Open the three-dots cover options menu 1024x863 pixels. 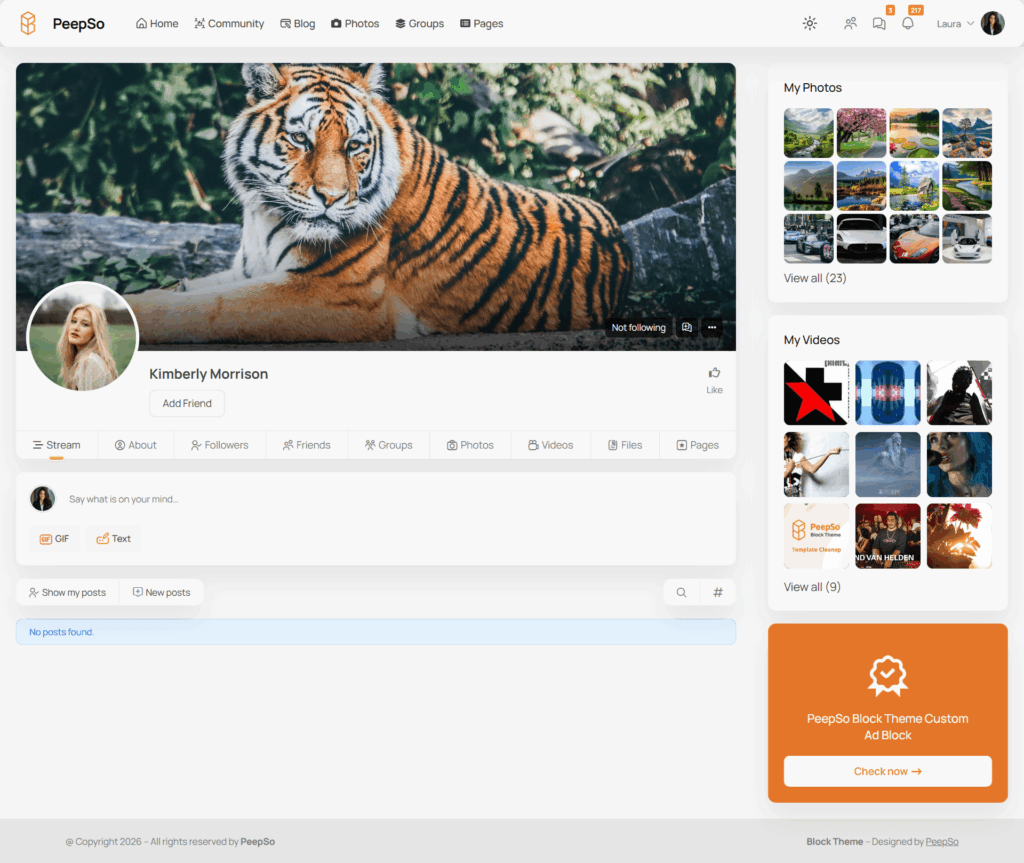click(x=712, y=327)
